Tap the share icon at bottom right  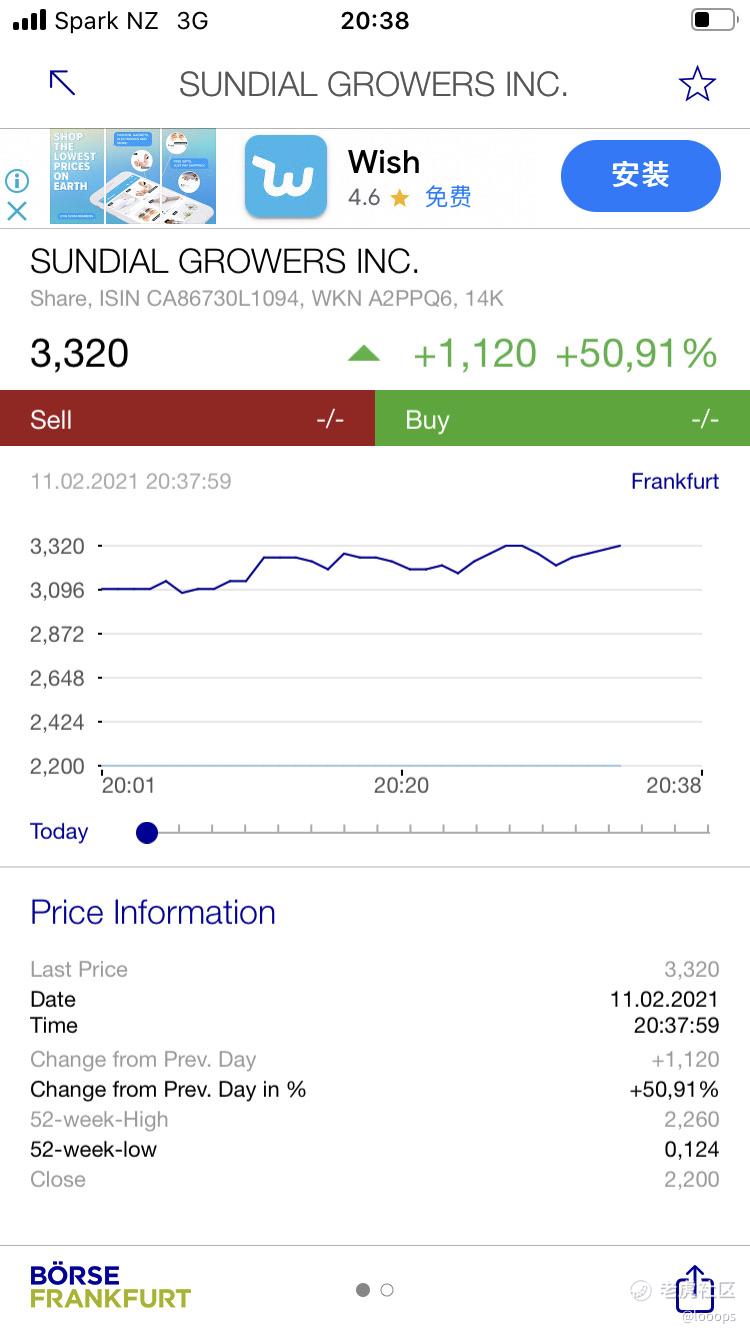click(695, 1288)
